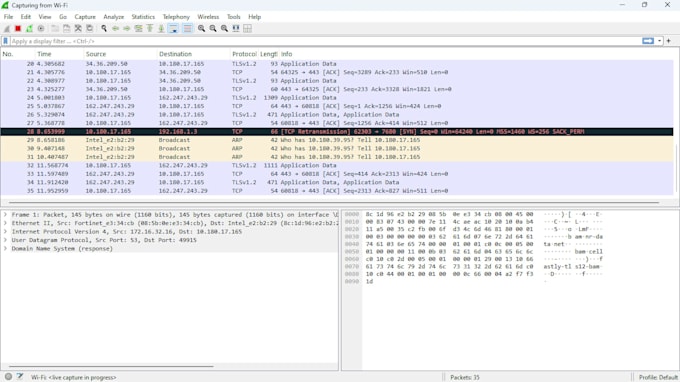Expand the Frame 1 details row
The width and height of the screenshot is (680, 382).
pyautogui.click(x=5, y=215)
